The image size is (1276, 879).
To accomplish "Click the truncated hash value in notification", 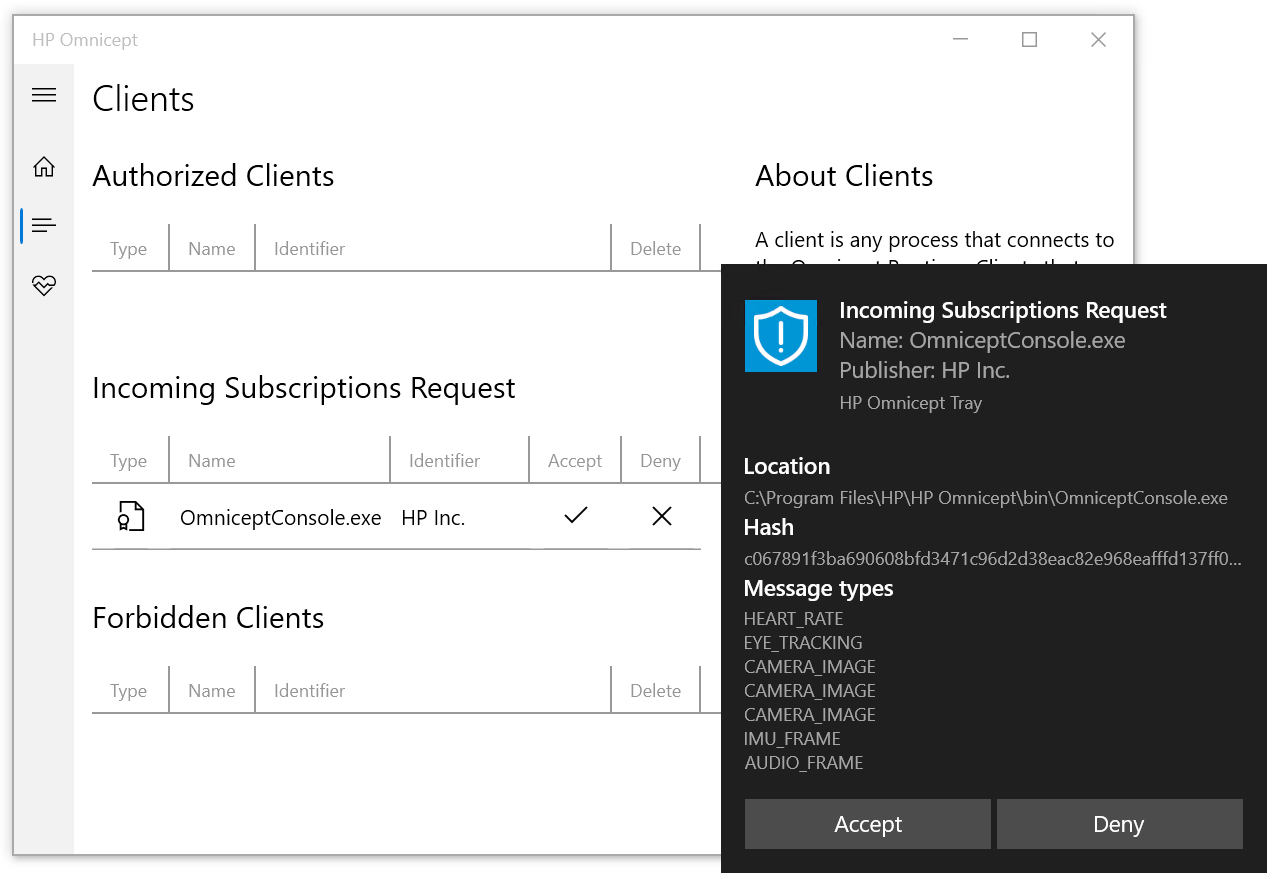I will [992, 558].
